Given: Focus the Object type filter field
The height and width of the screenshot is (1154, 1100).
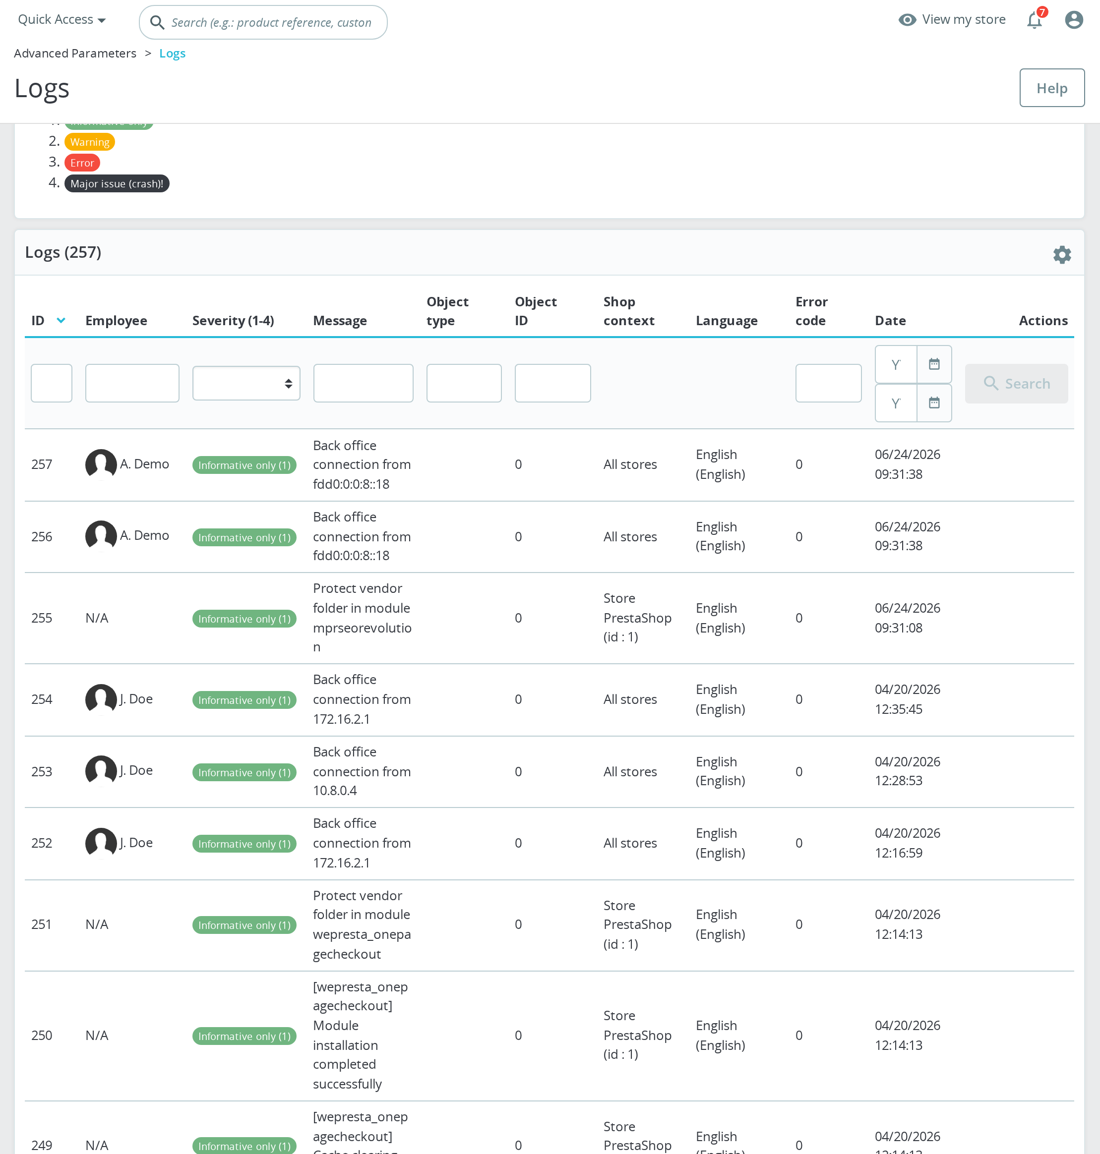Looking at the screenshot, I should tap(464, 383).
